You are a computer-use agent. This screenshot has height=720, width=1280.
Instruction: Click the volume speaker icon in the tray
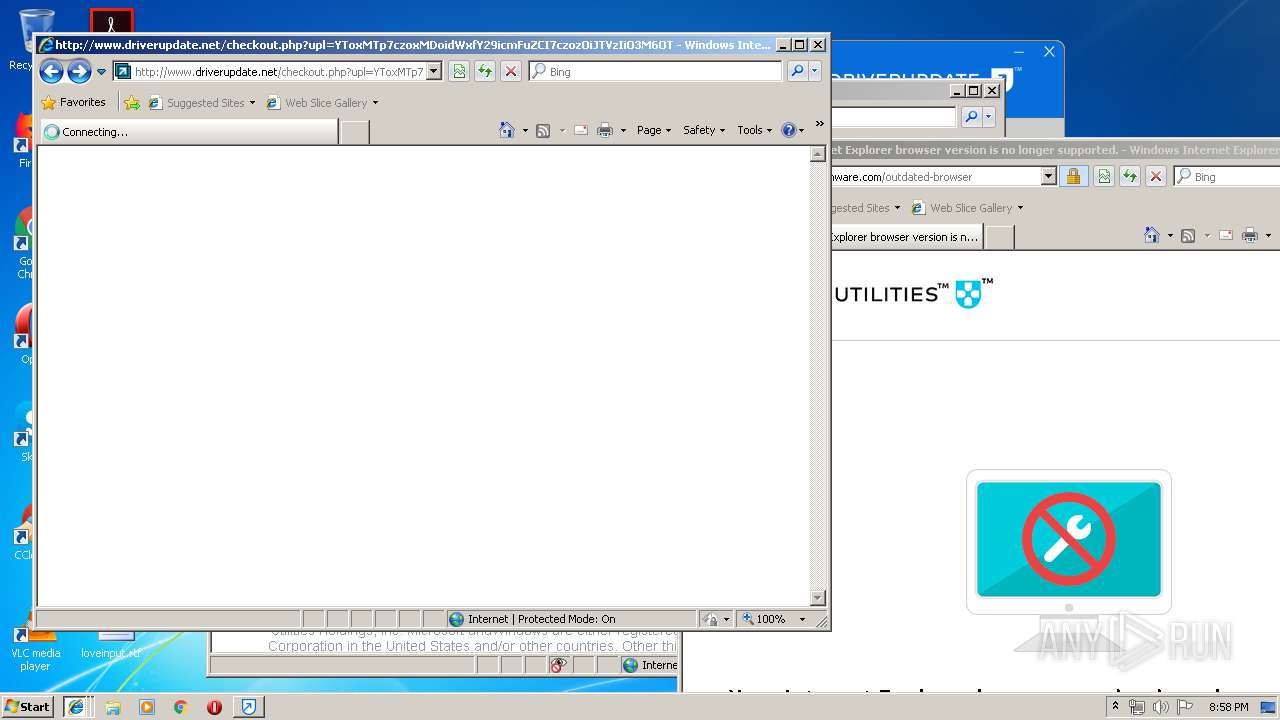click(x=1160, y=707)
